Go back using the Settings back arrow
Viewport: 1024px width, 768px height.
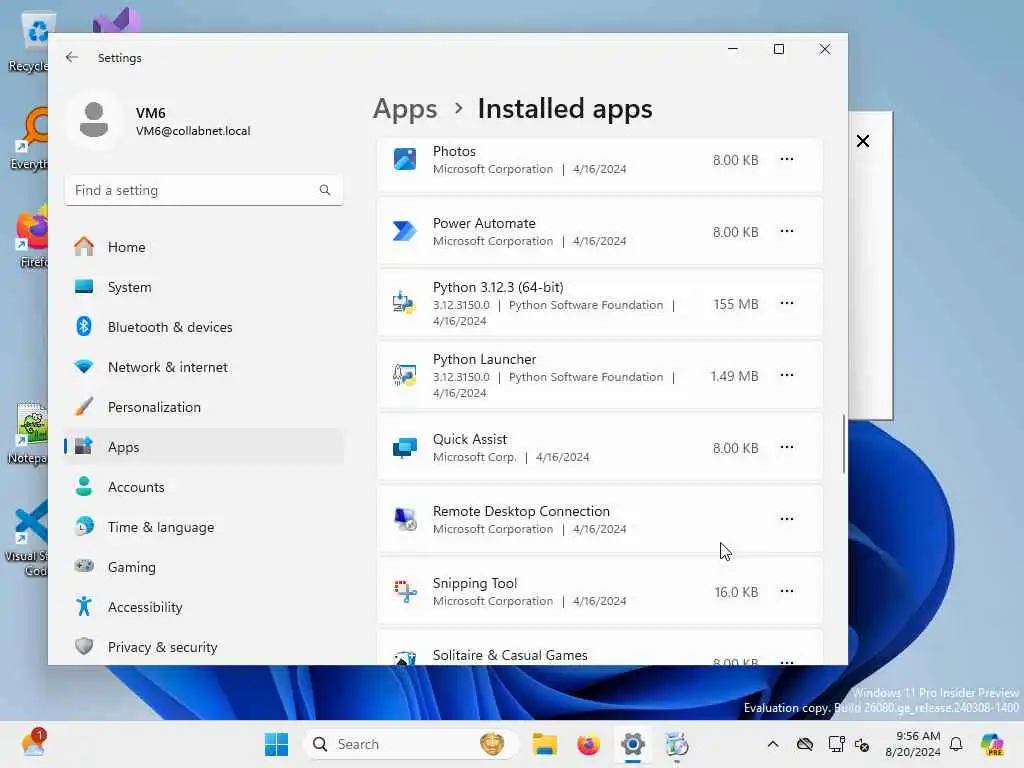[x=72, y=57]
